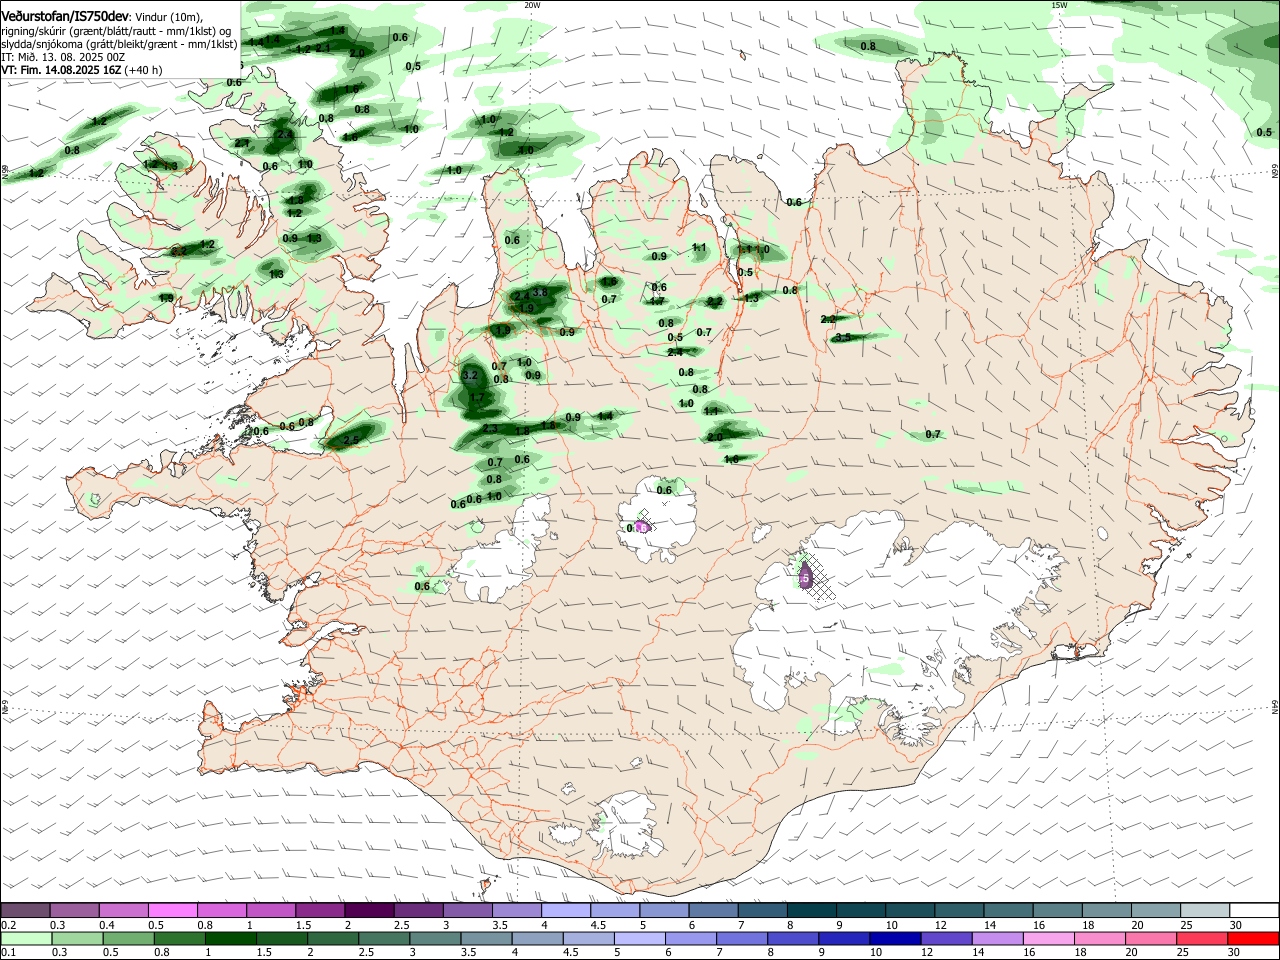Pick the periwinkle 6–7 swatch in lower legend row

click(690, 939)
